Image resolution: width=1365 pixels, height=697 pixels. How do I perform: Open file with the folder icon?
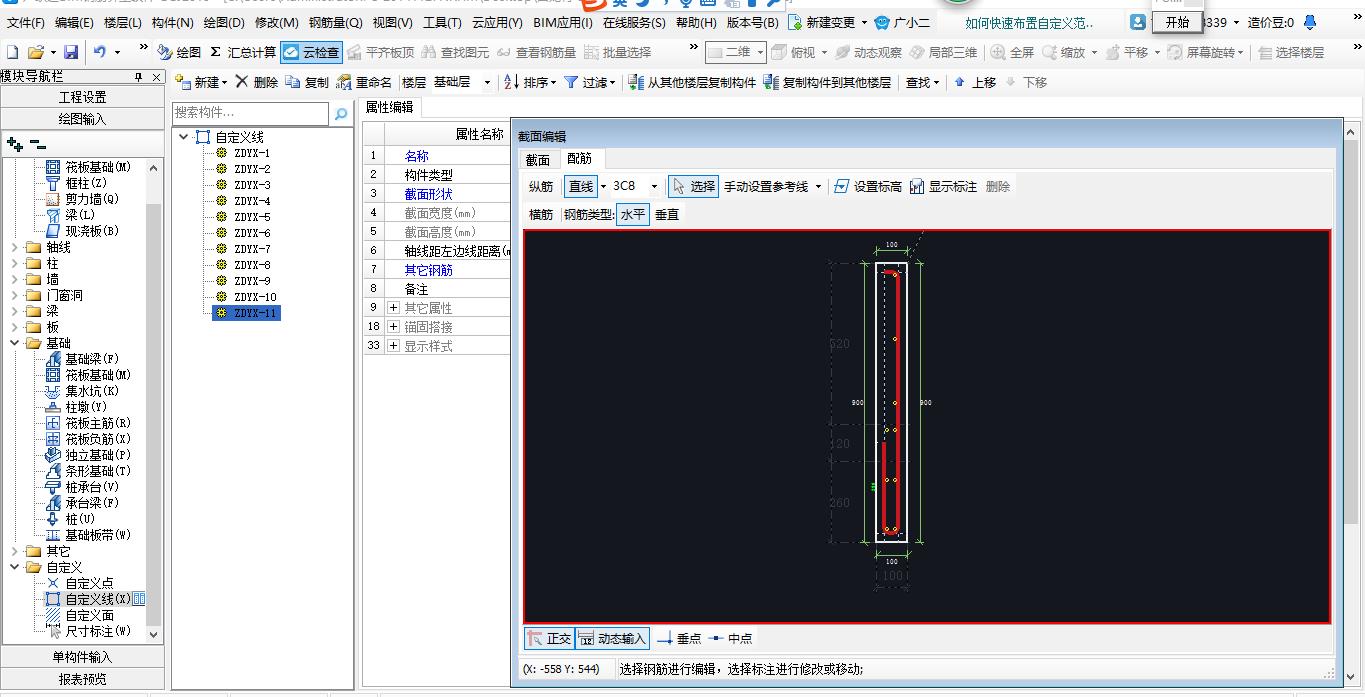(x=35, y=52)
